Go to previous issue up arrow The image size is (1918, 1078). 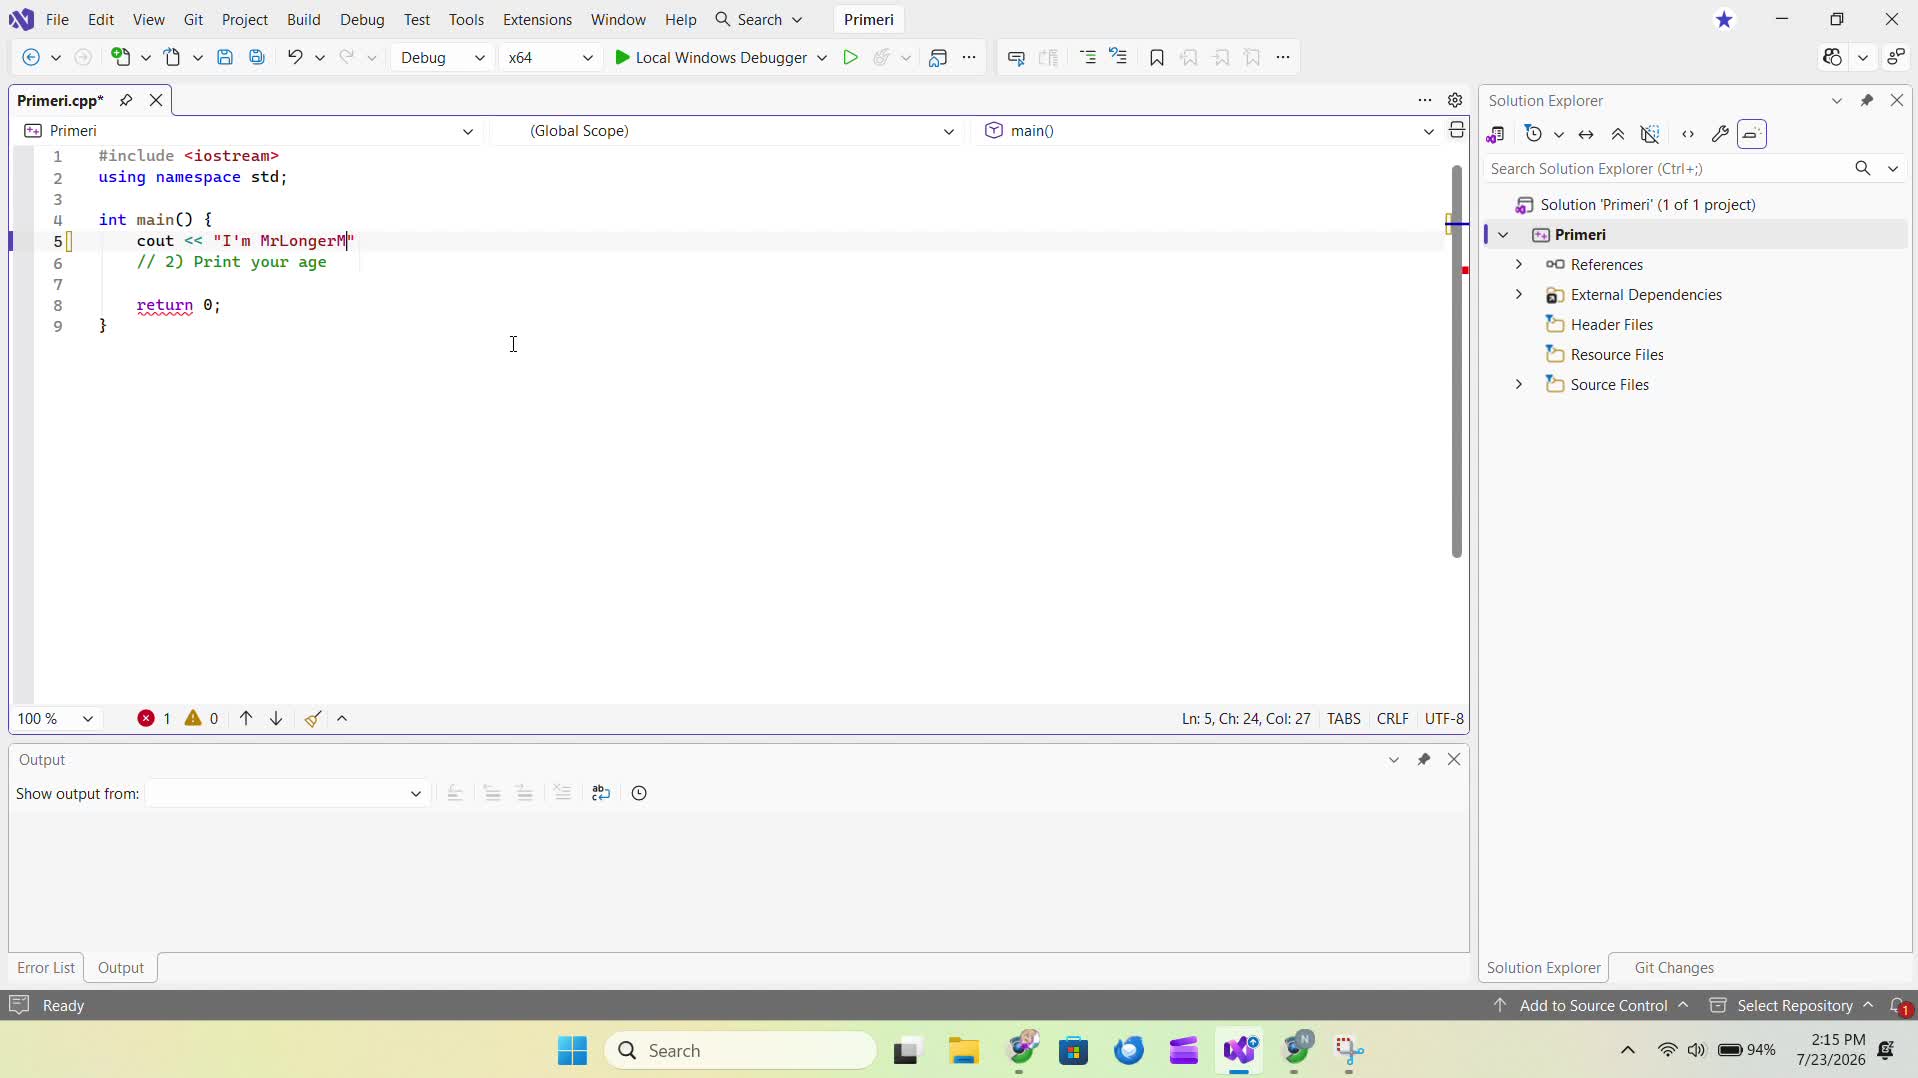(x=246, y=719)
